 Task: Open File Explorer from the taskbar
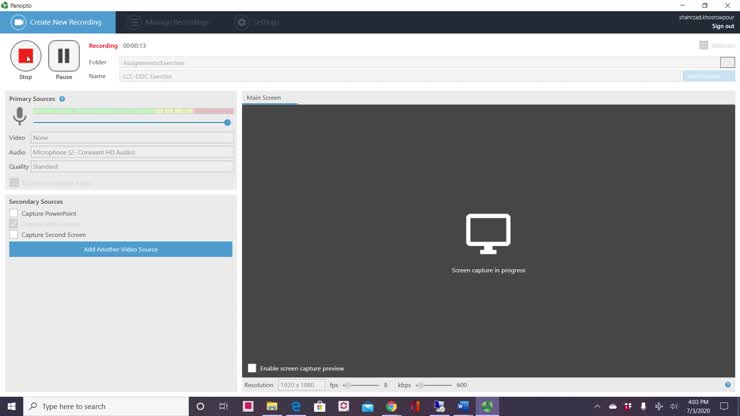pyautogui.click(x=272, y=407)
